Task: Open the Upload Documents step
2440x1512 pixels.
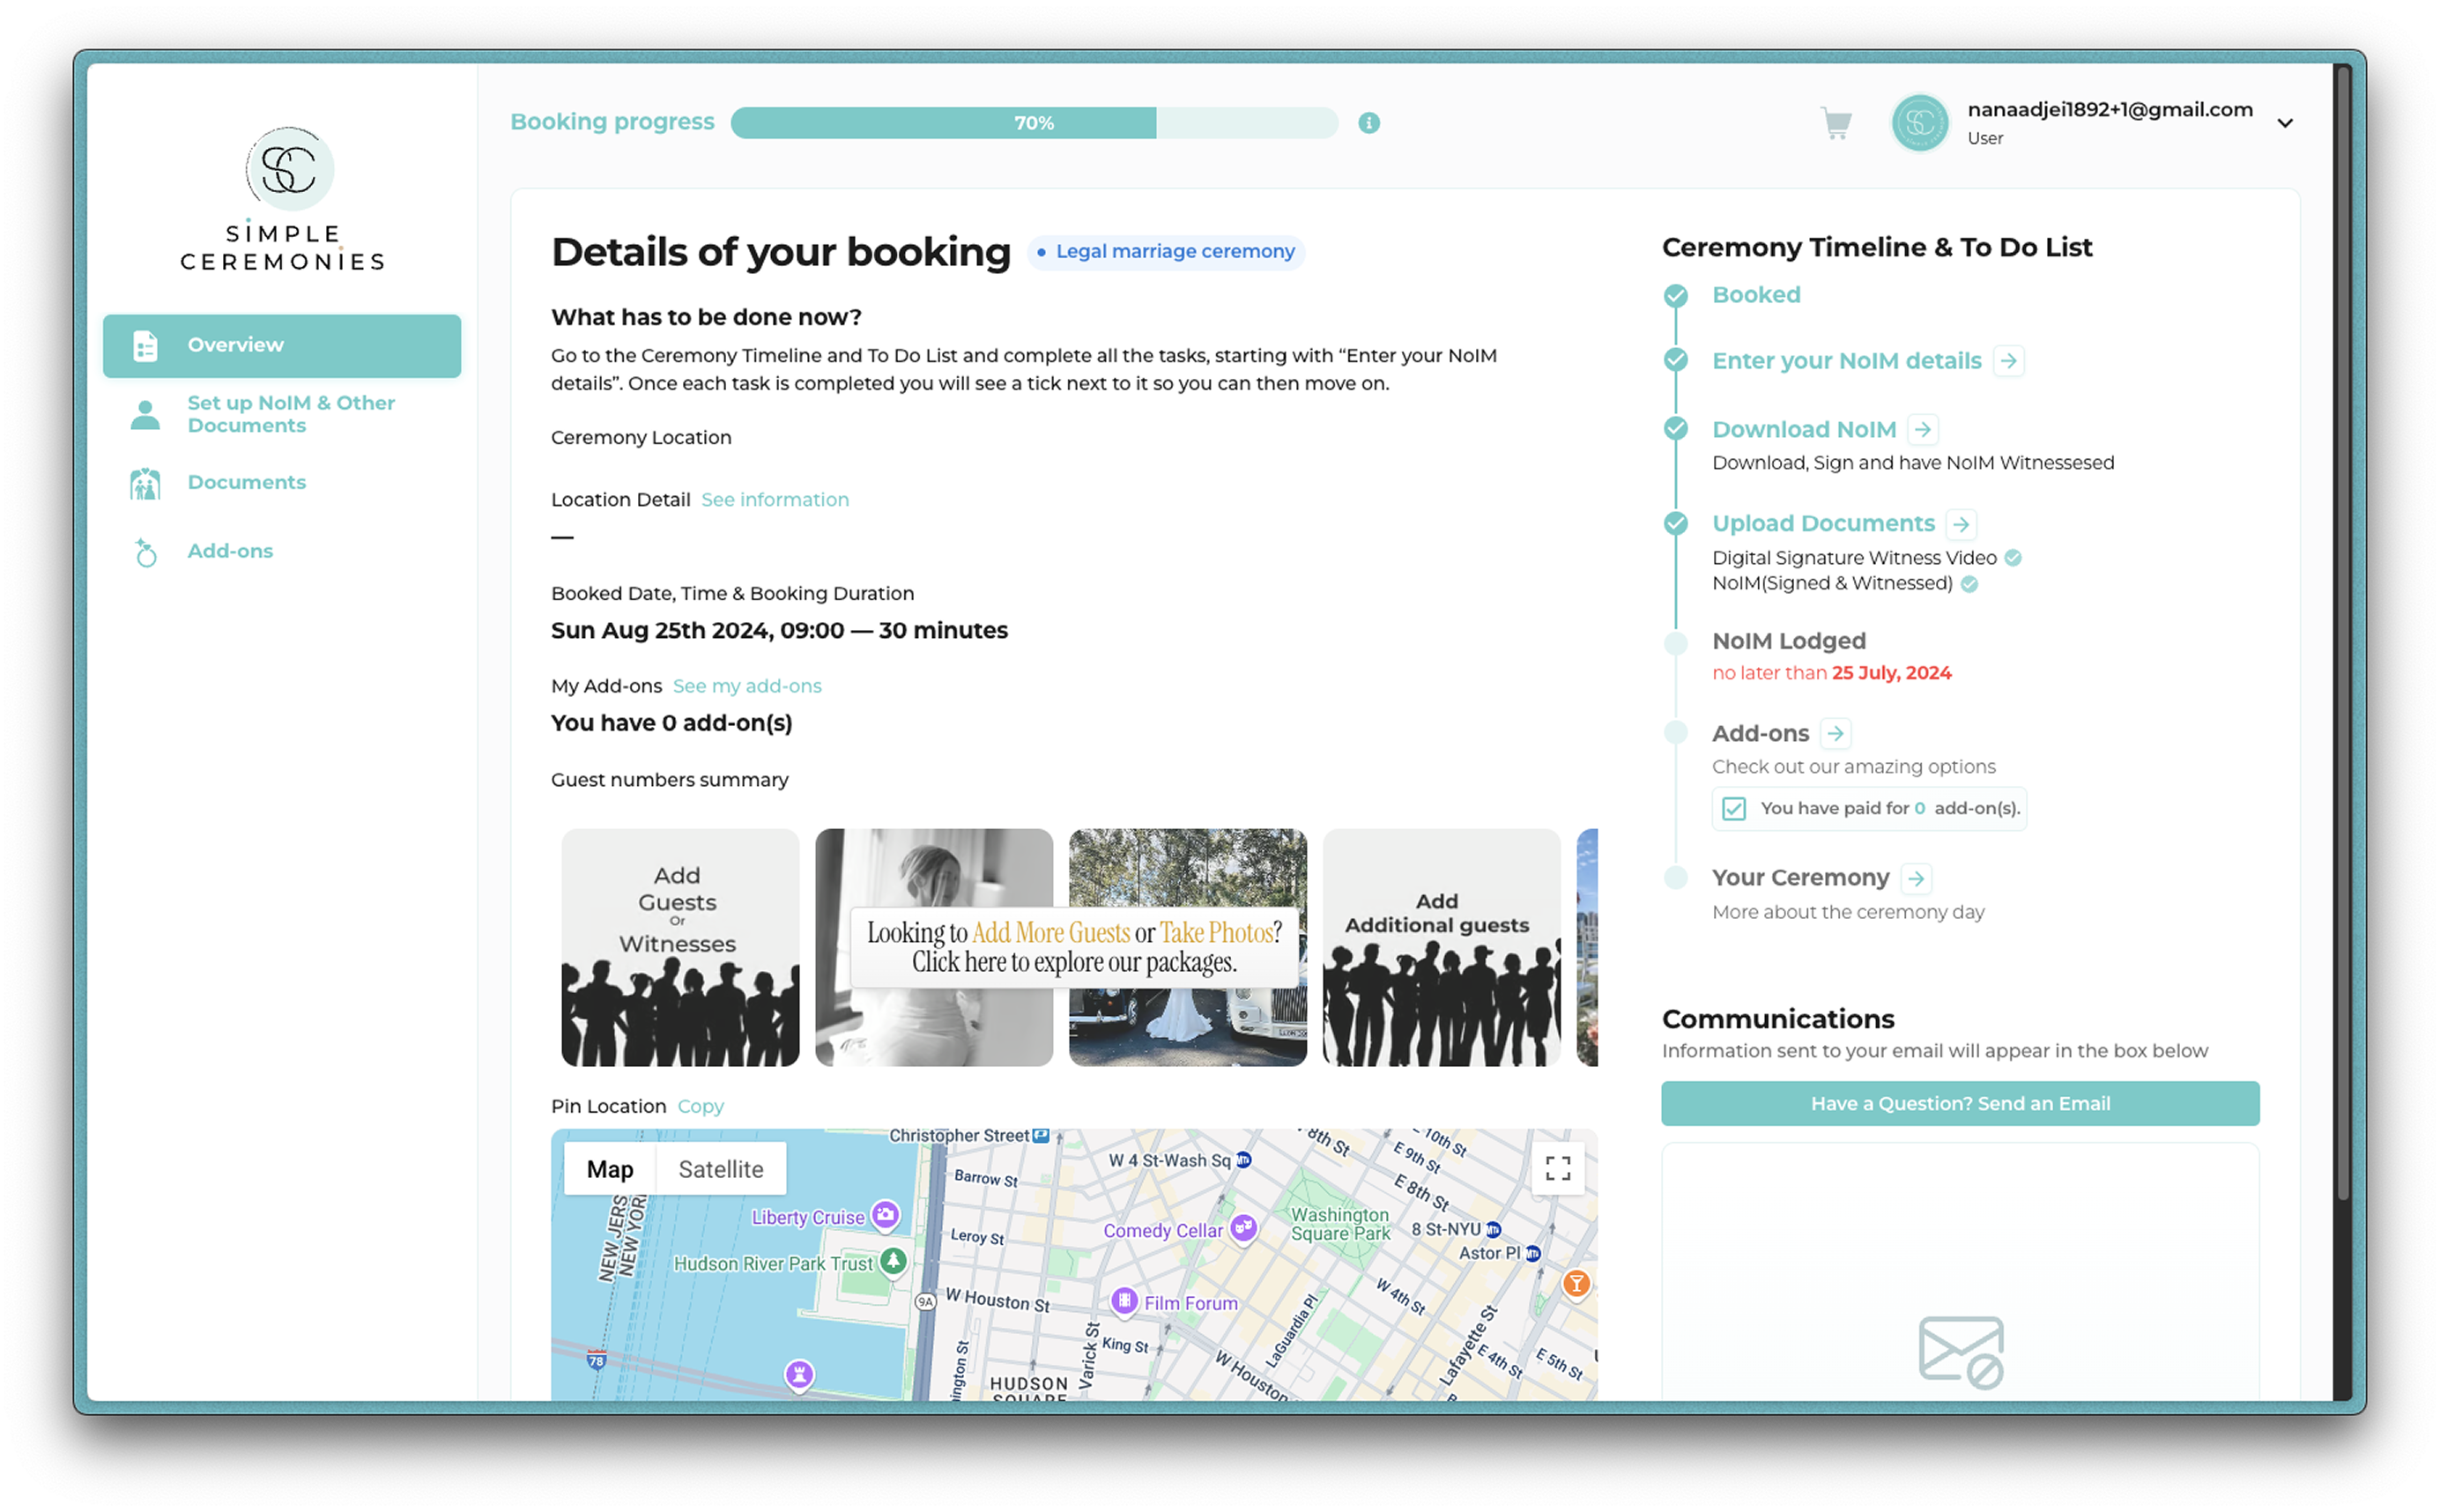Action: (1823, 523)
